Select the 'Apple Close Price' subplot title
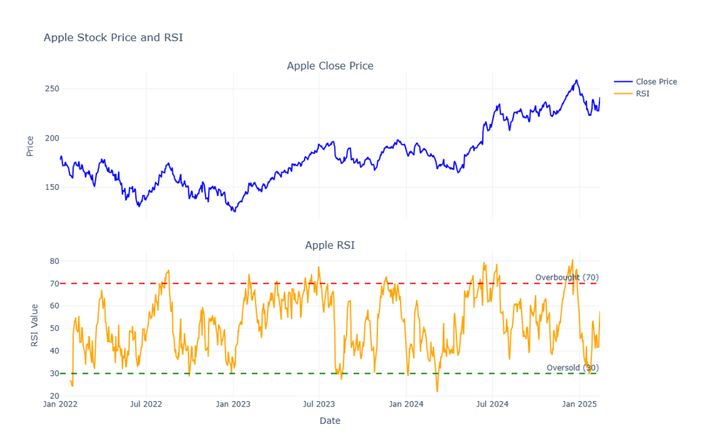The height and width of the screenshot is (446, 720). pyautogui.click(x=330, y=66)
